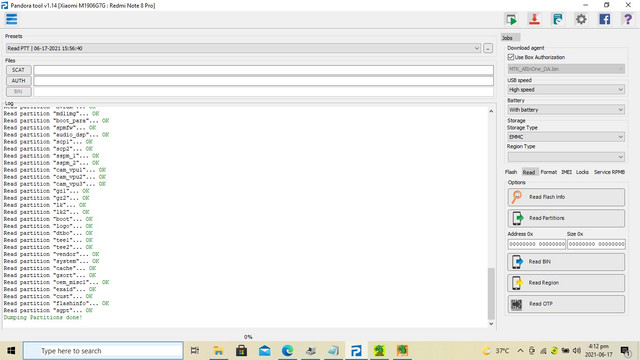
Task: Switch to the Locks tab
Action: 582,172
